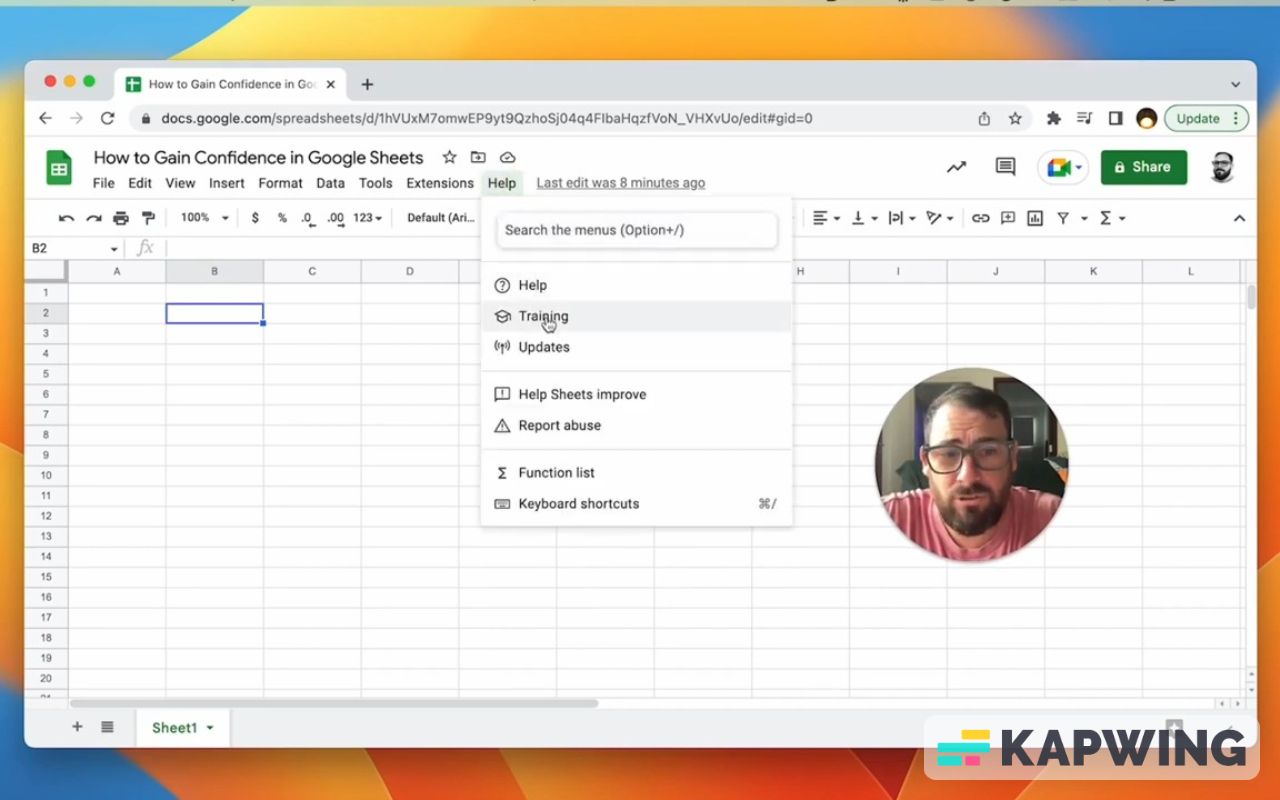
Task: Open text wrapping dropdown
Action: (x=902, y=218)
